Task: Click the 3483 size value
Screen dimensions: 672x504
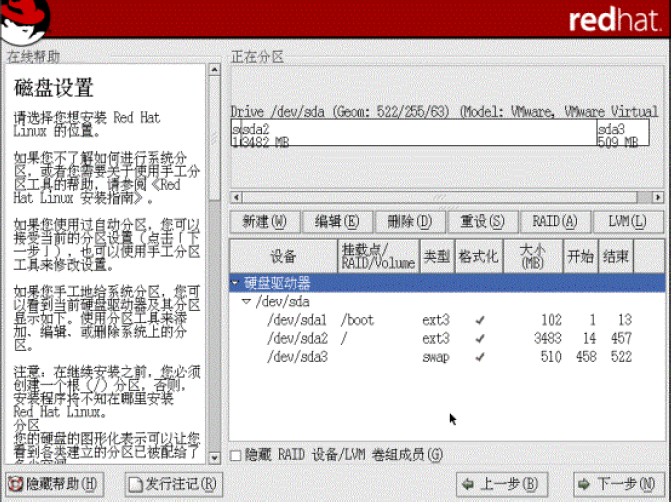Action: tap(547, 339)
